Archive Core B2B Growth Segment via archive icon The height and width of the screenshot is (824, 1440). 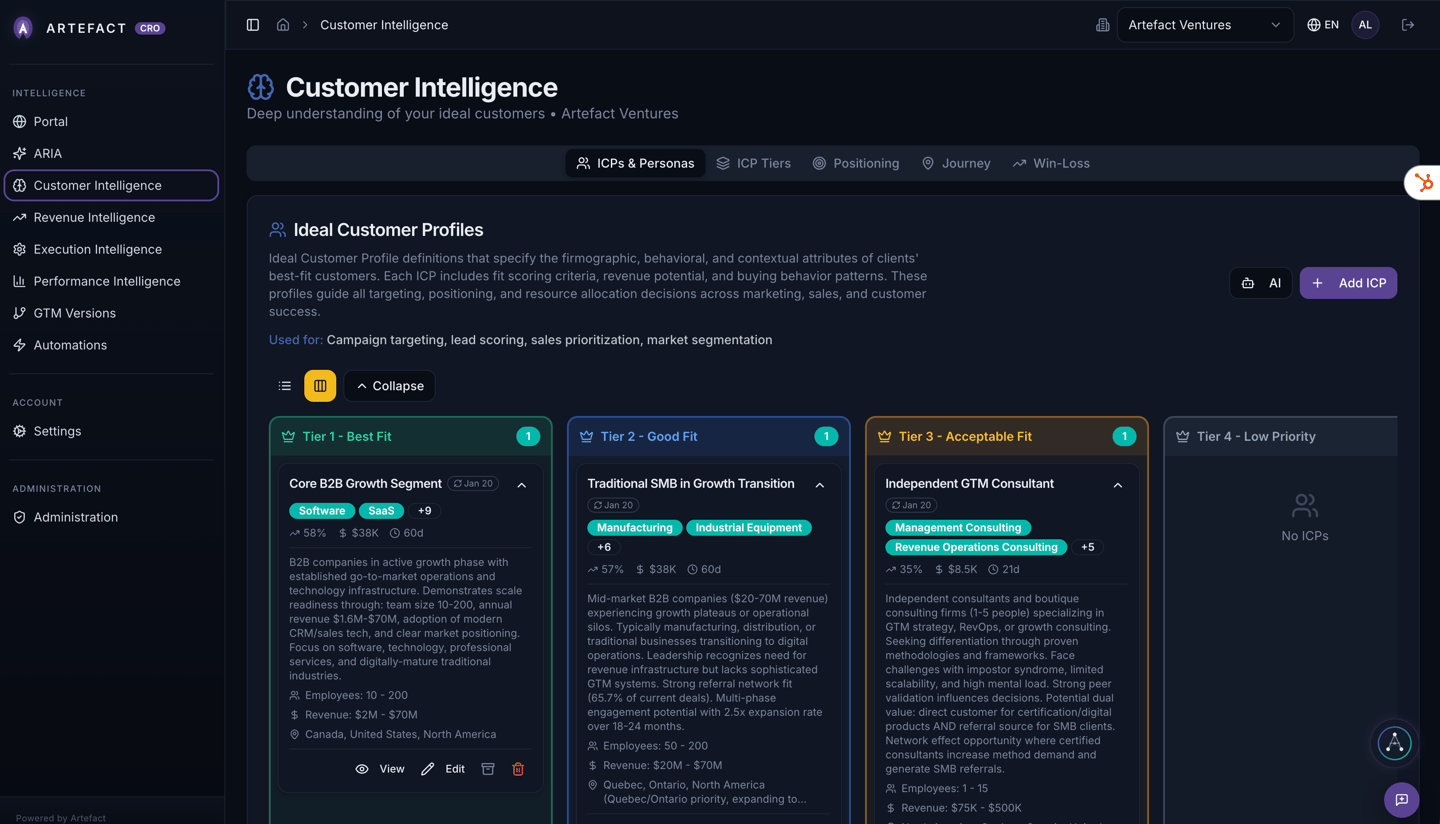[x=488, y=768]
